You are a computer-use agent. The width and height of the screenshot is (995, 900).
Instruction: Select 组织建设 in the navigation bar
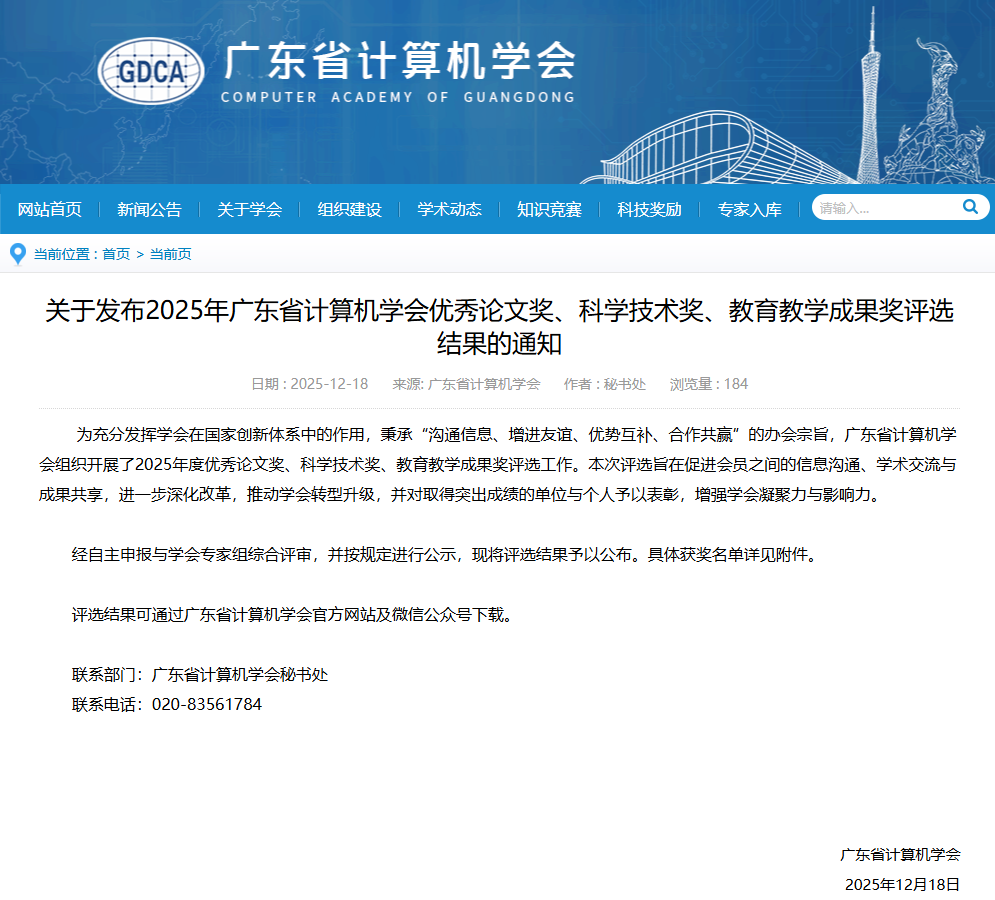point(349,209)
